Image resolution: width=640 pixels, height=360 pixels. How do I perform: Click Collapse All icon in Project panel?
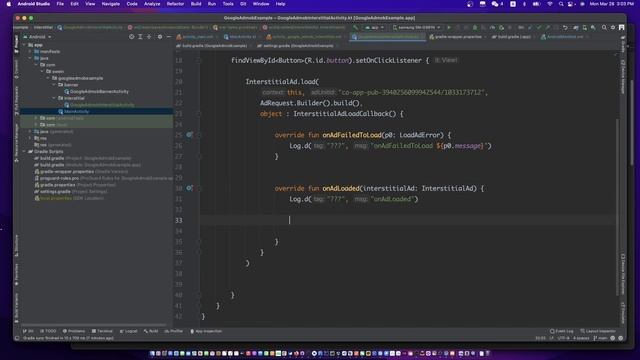click(149, 37)
